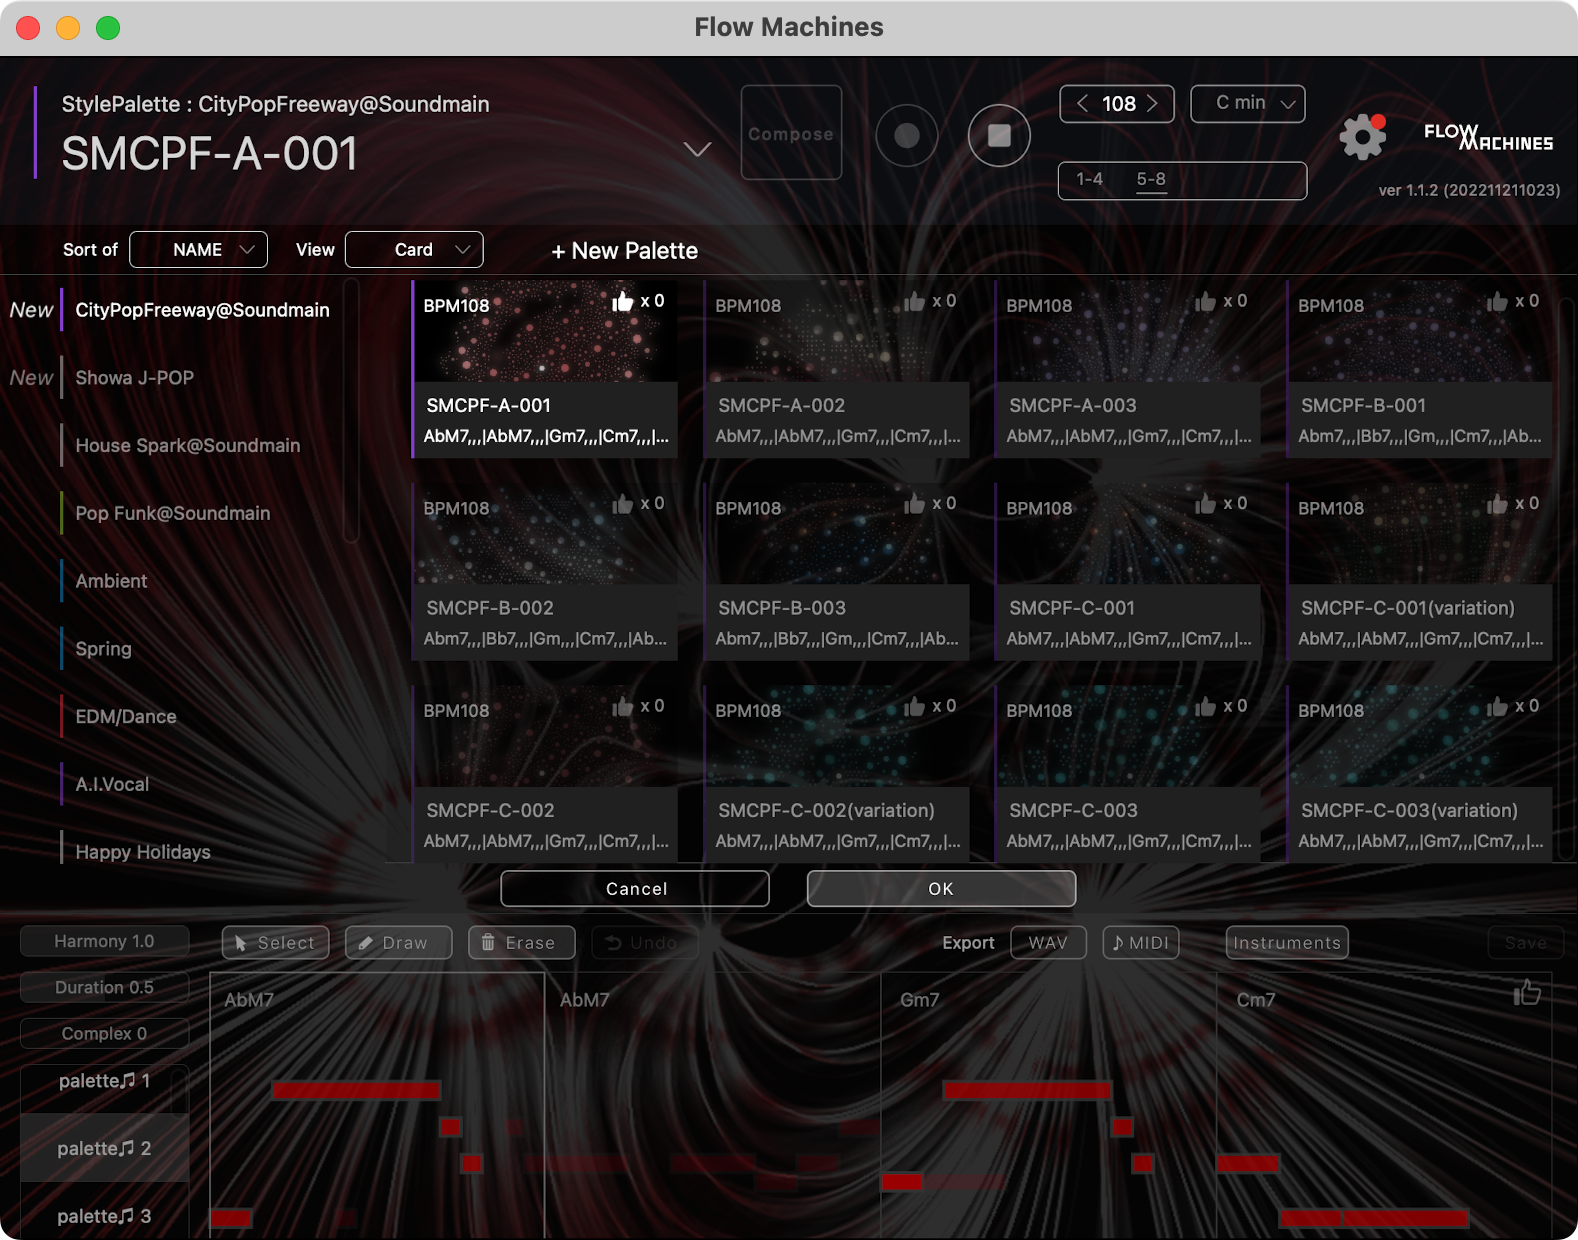This screenshot has width=1578, height=1240.
Task: Like the SMCPF-C-001(variation) thumbs-up icon
Action: tap(1497, 504)
